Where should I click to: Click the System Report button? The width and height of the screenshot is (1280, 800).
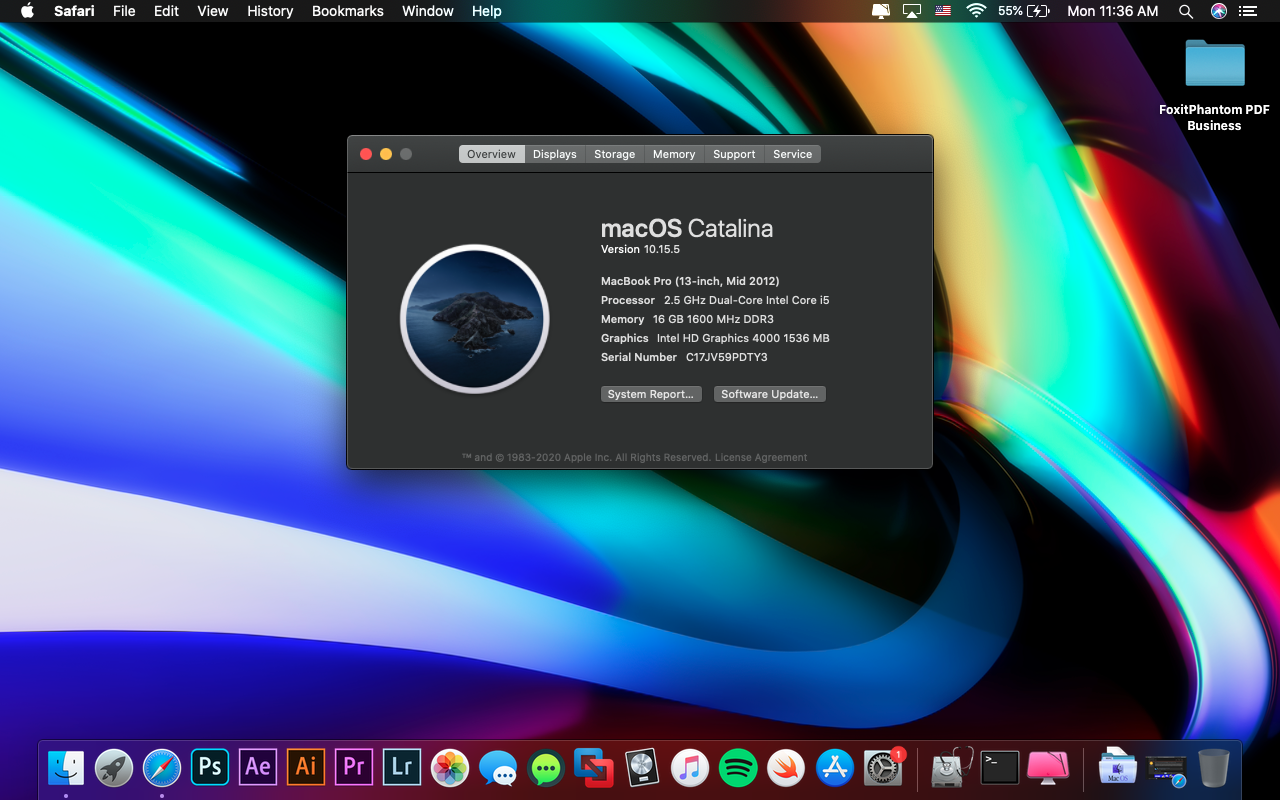(650, 394)
